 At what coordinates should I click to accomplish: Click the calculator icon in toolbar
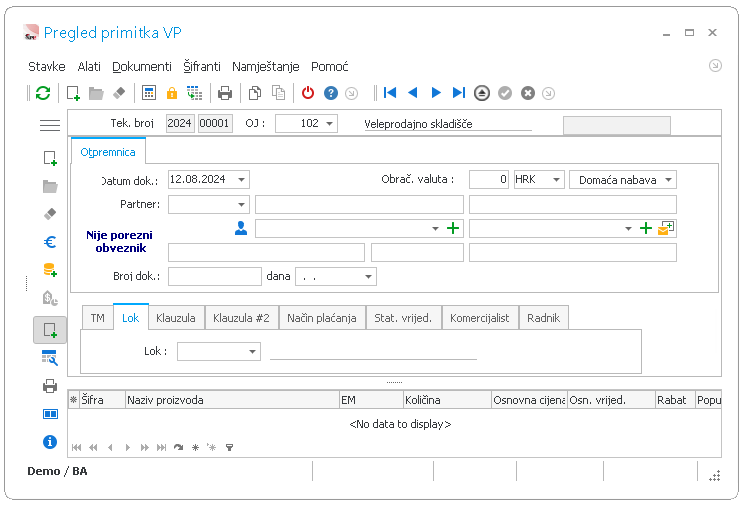[149, 93]
